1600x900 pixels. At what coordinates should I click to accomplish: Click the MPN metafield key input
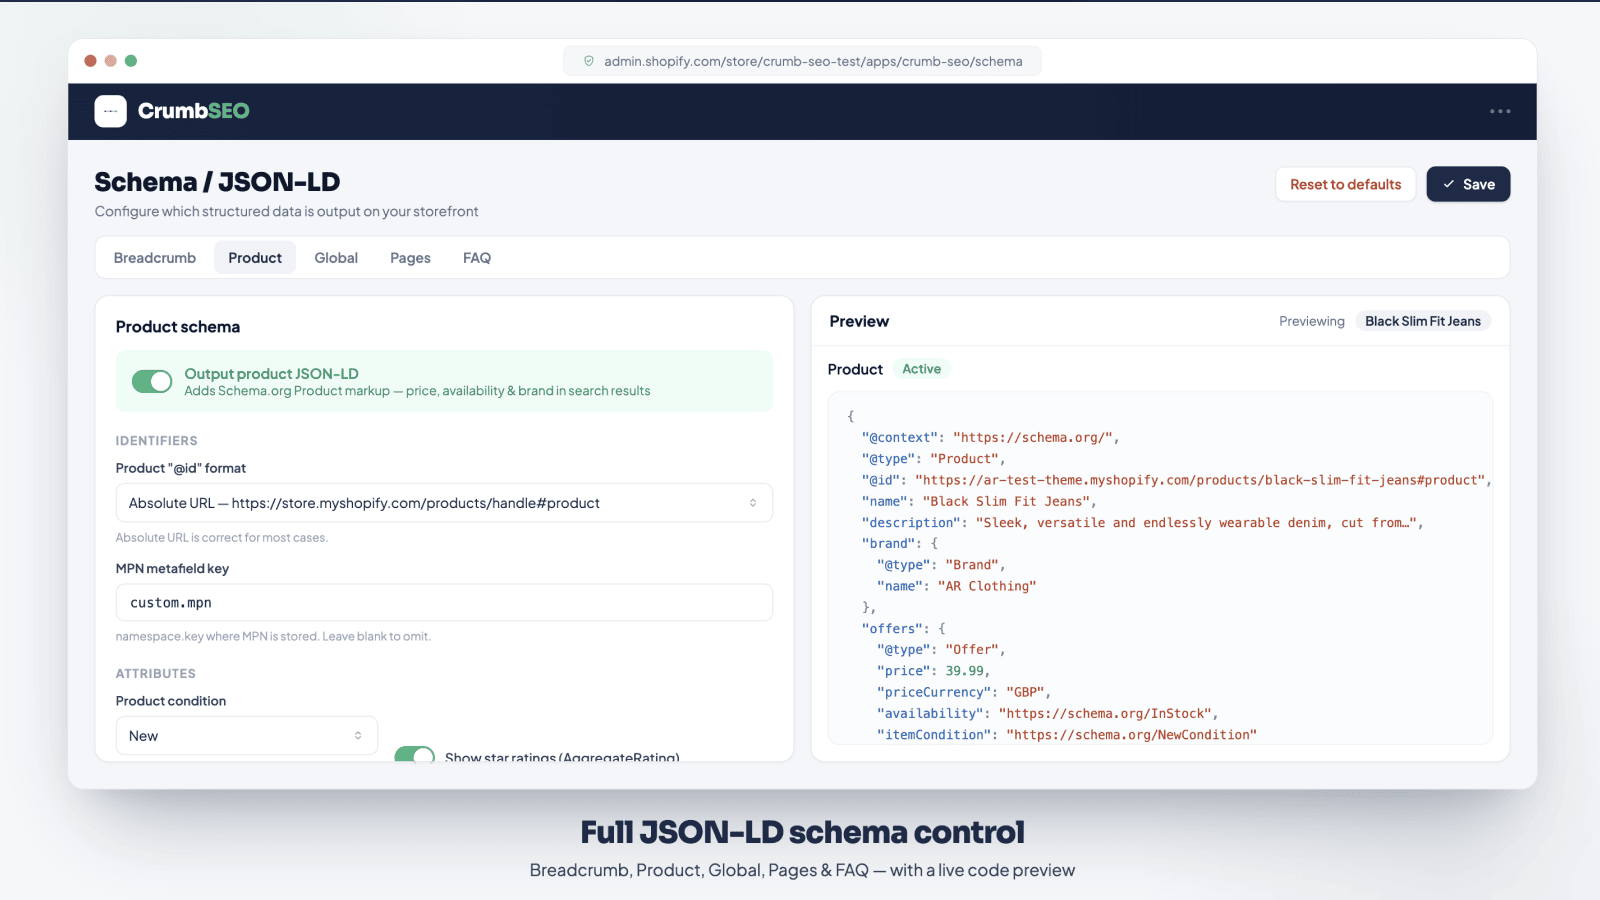pos(444,603)
